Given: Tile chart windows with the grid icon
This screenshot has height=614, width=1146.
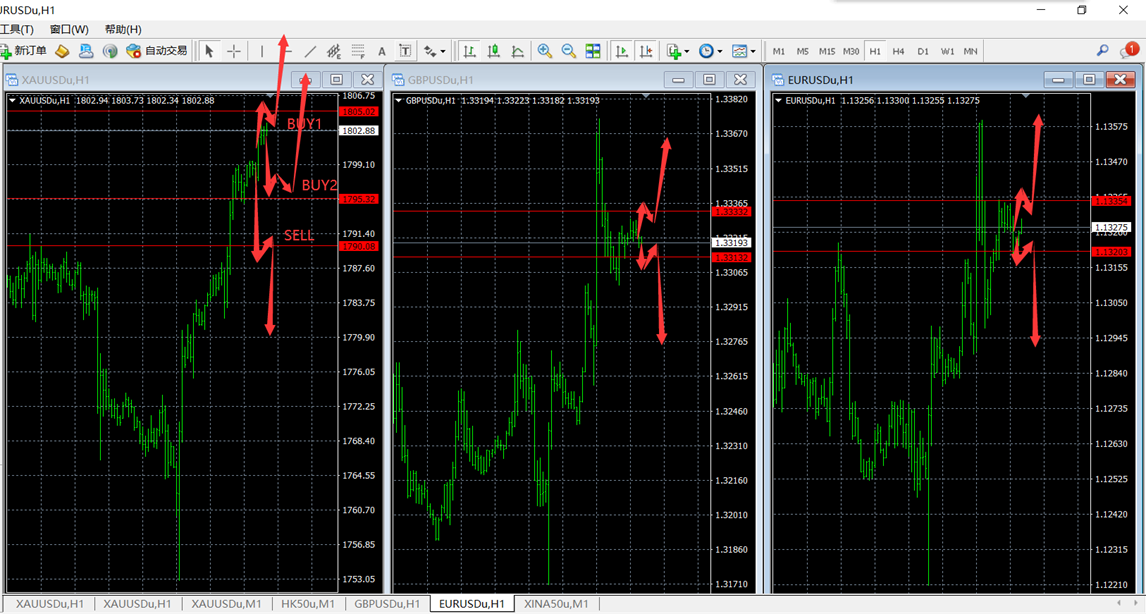Looking at the screenshot, I should tap(593, 51).
